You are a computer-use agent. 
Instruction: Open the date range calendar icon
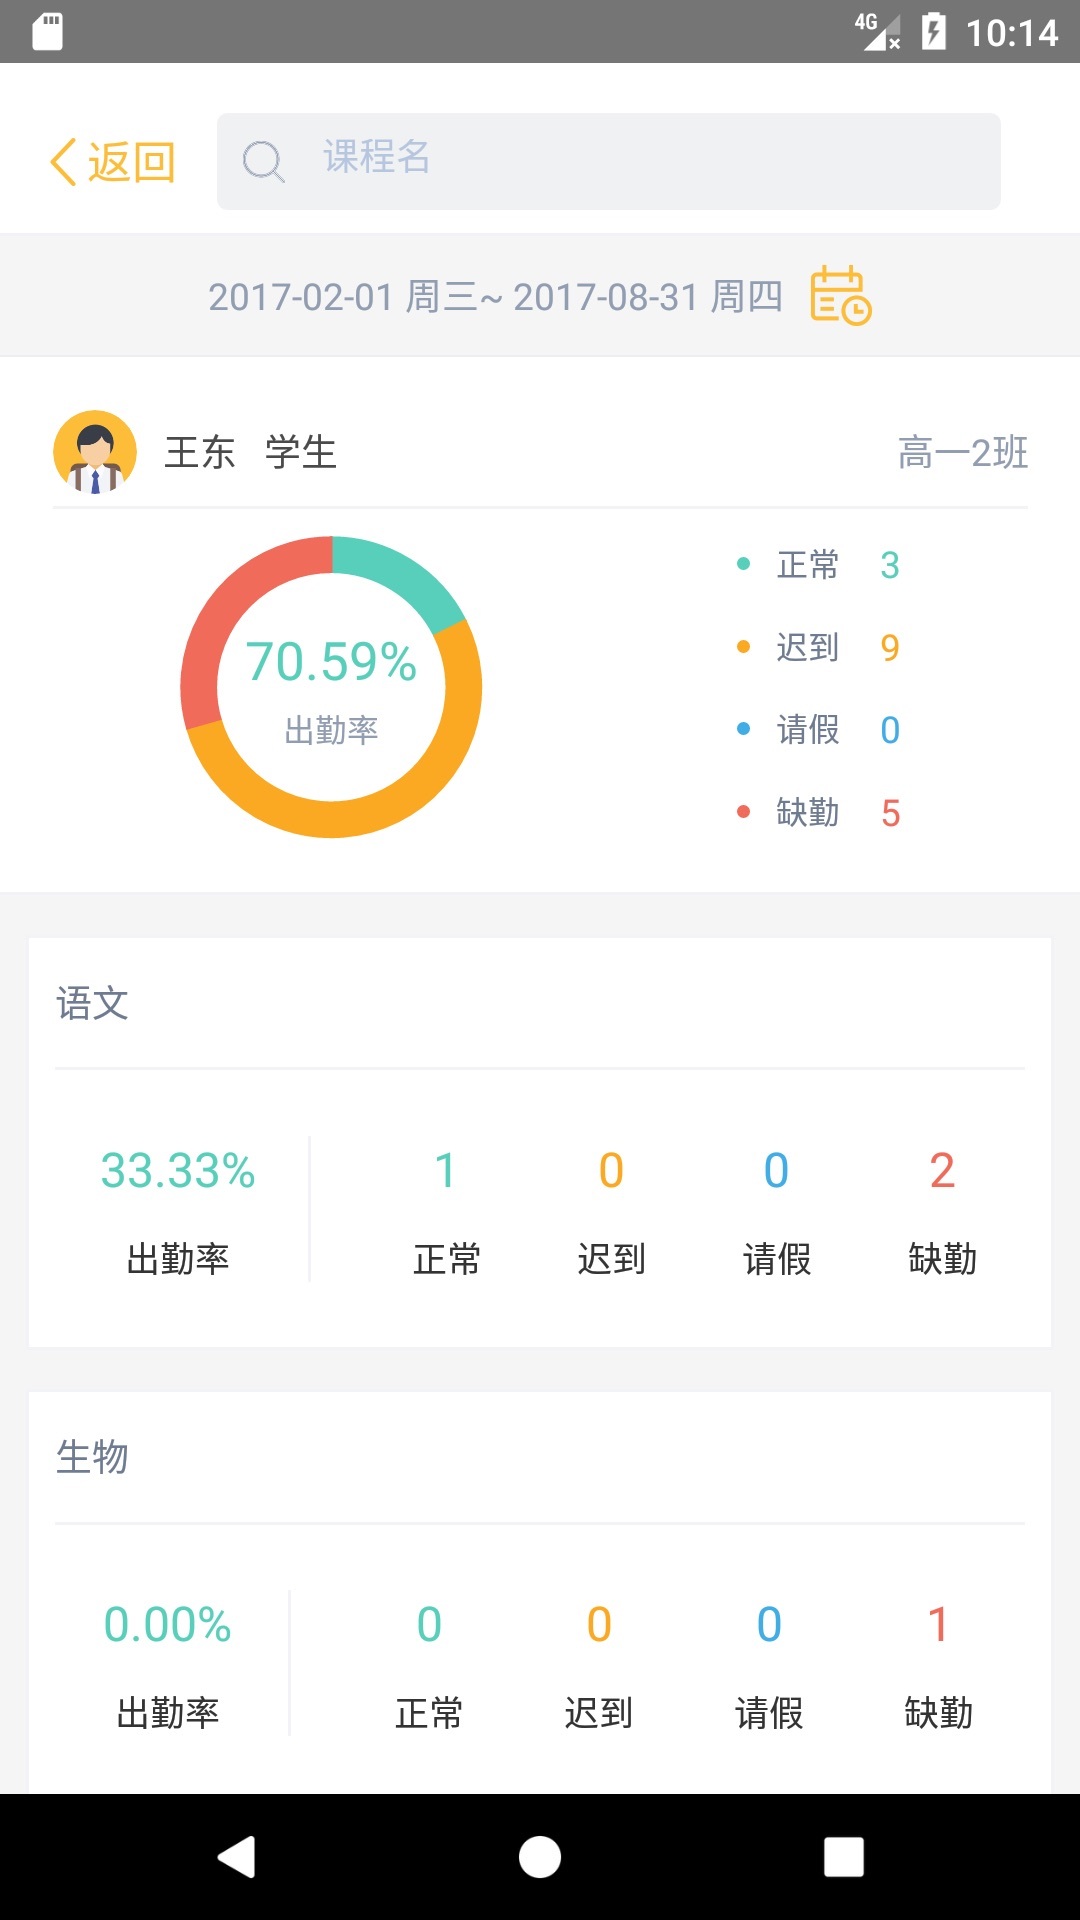click(x=840, y=296)
